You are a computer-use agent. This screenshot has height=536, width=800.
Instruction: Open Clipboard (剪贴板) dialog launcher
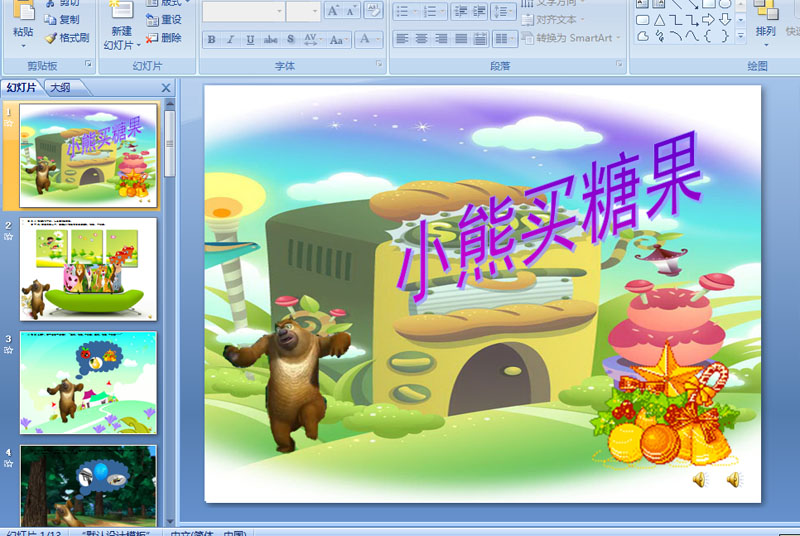[88, 64]
